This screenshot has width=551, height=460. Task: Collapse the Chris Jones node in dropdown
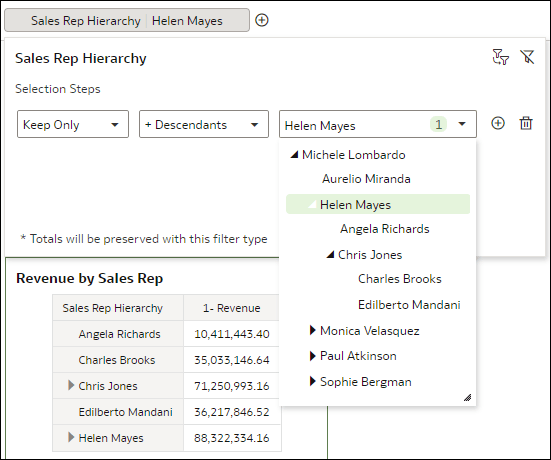click(330, 254)
